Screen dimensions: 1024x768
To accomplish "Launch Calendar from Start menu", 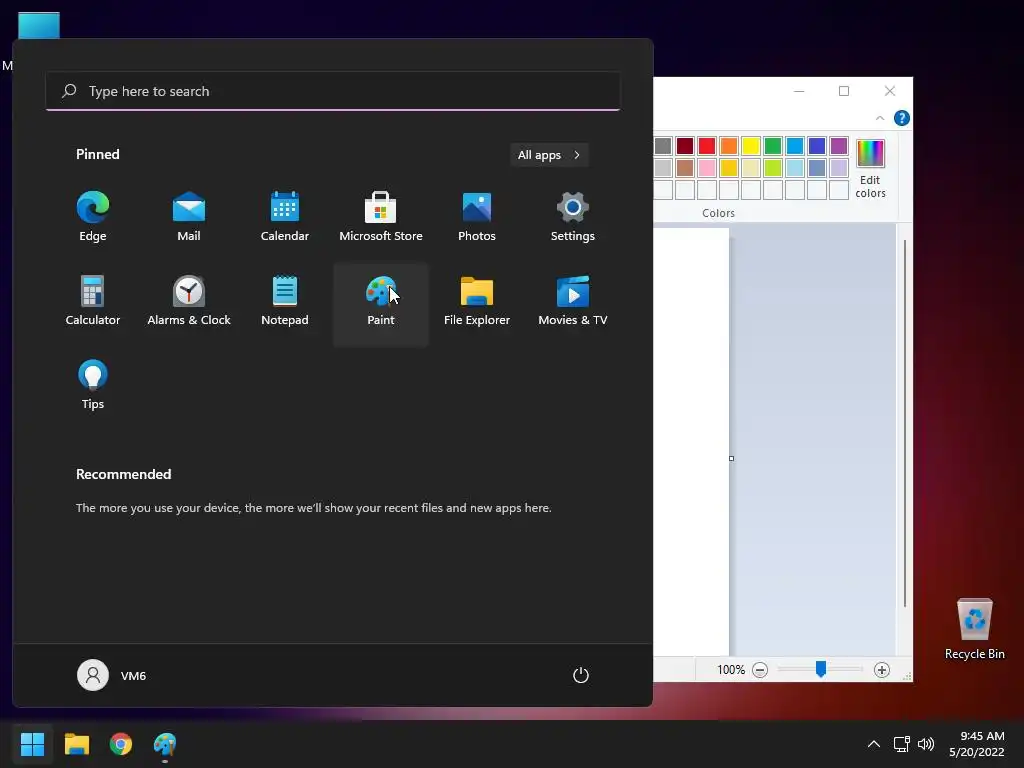I will point(285,217).
